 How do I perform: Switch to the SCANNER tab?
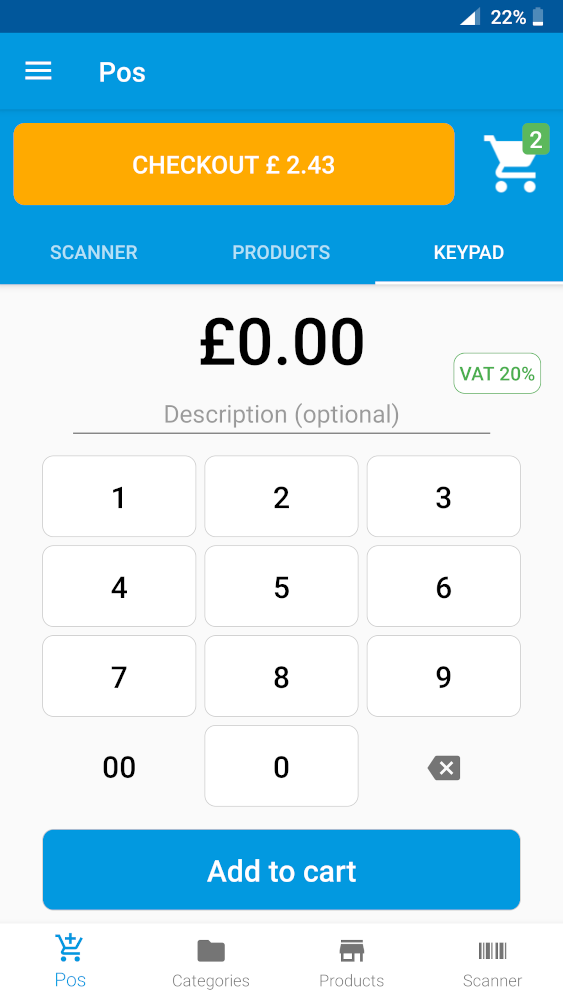pos(94,252)
